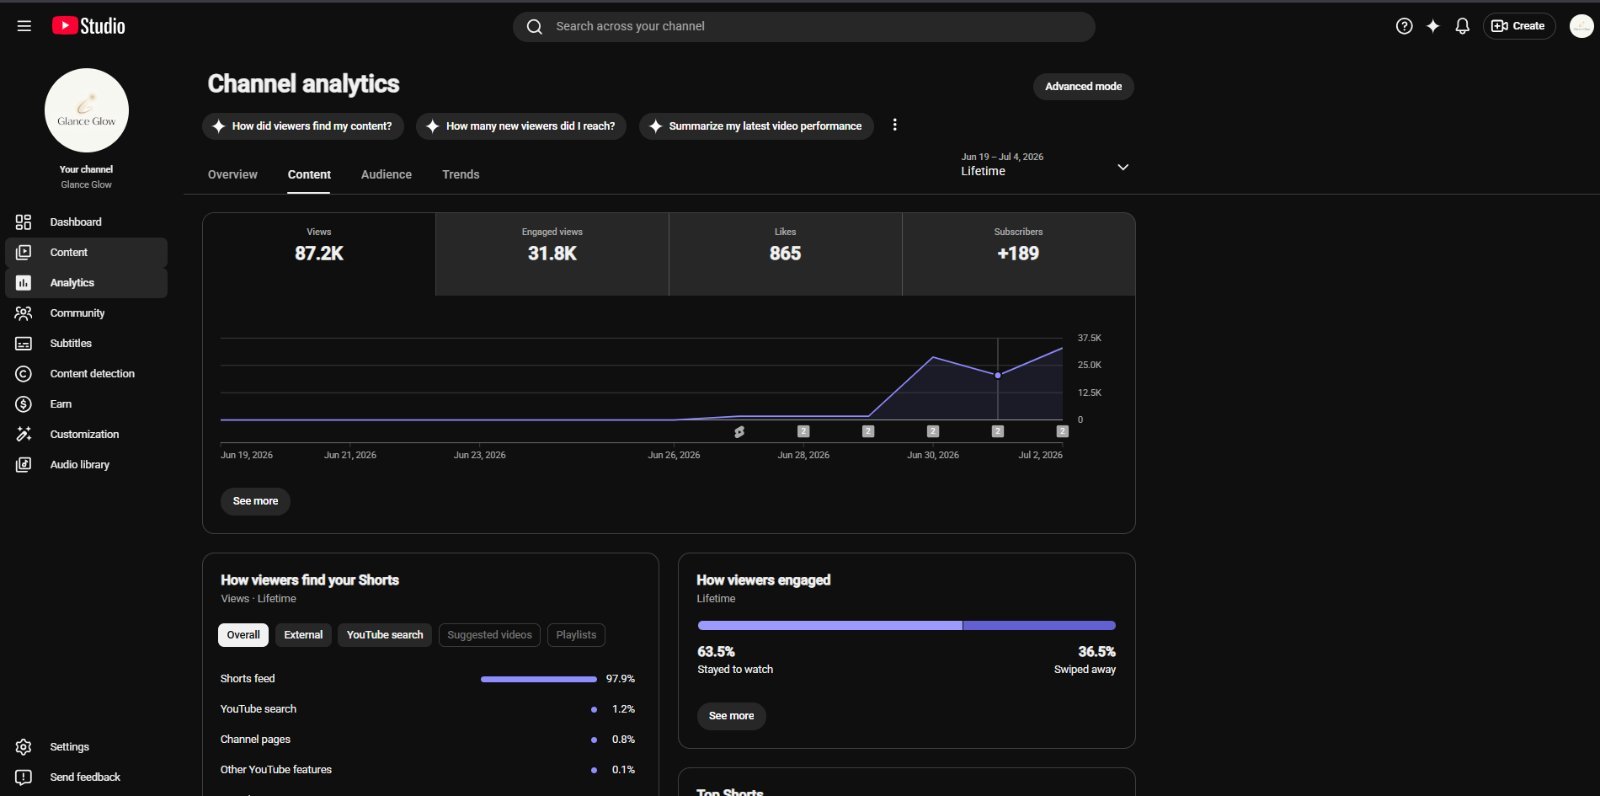Focus the Search across your channel field

tap(804, 26)
